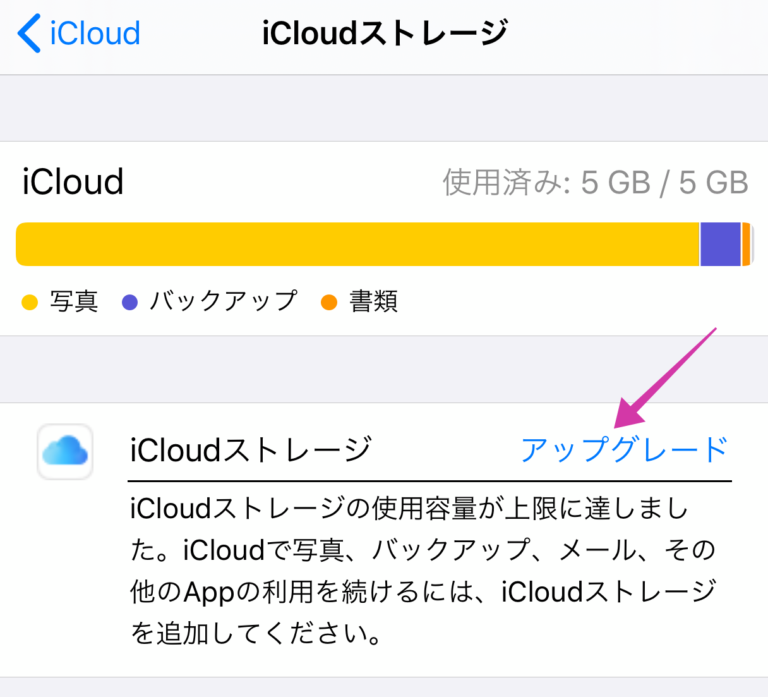Tap the iCloud heading above the storage bar
The width and height of the screenshot is (768, 697).
72,182
